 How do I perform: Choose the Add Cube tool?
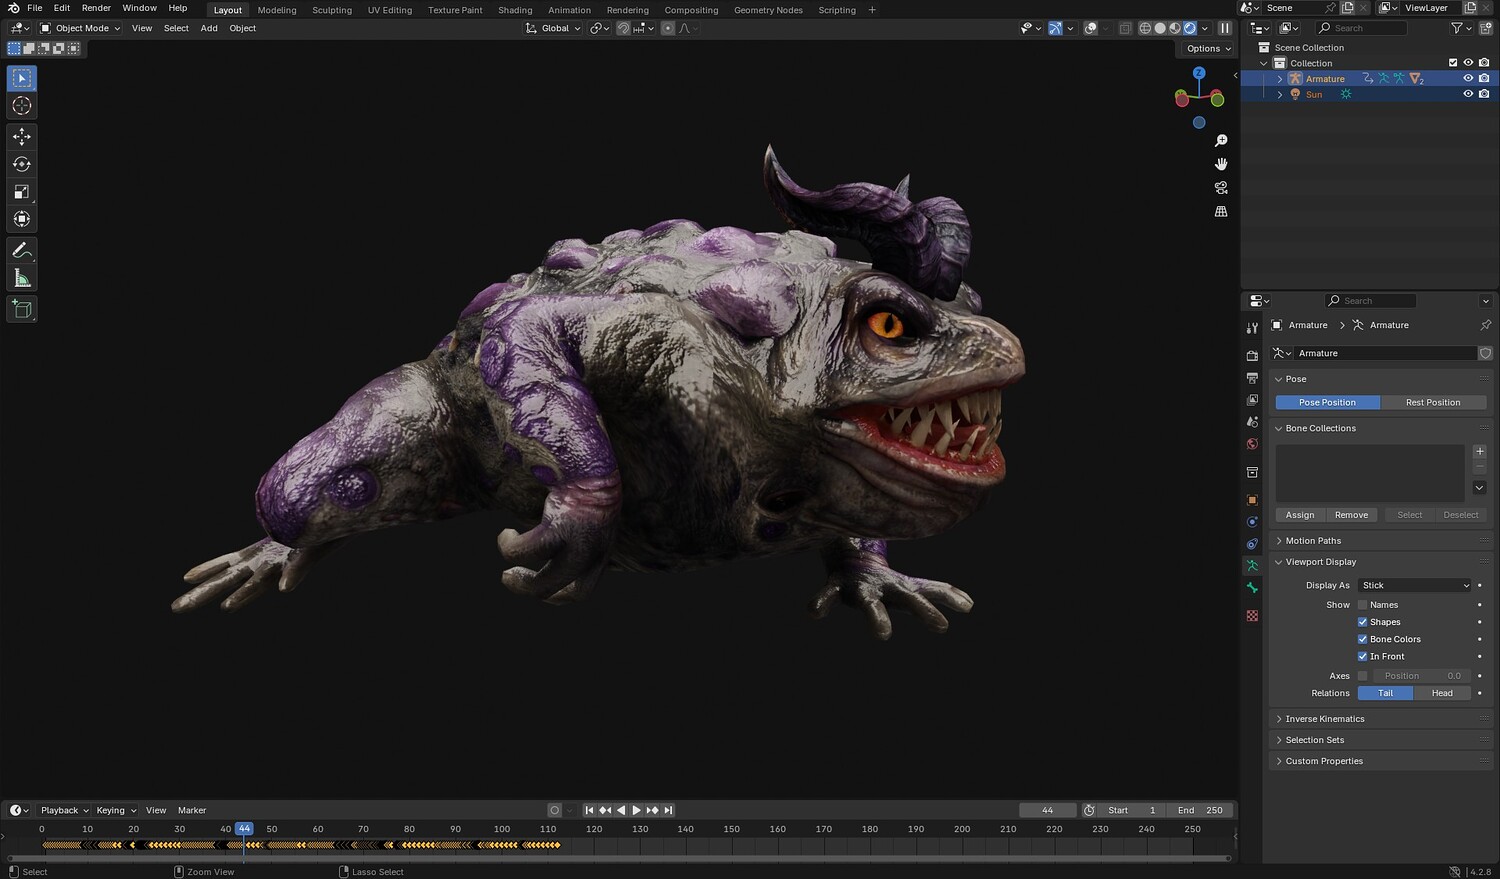(x=22, y=309)
